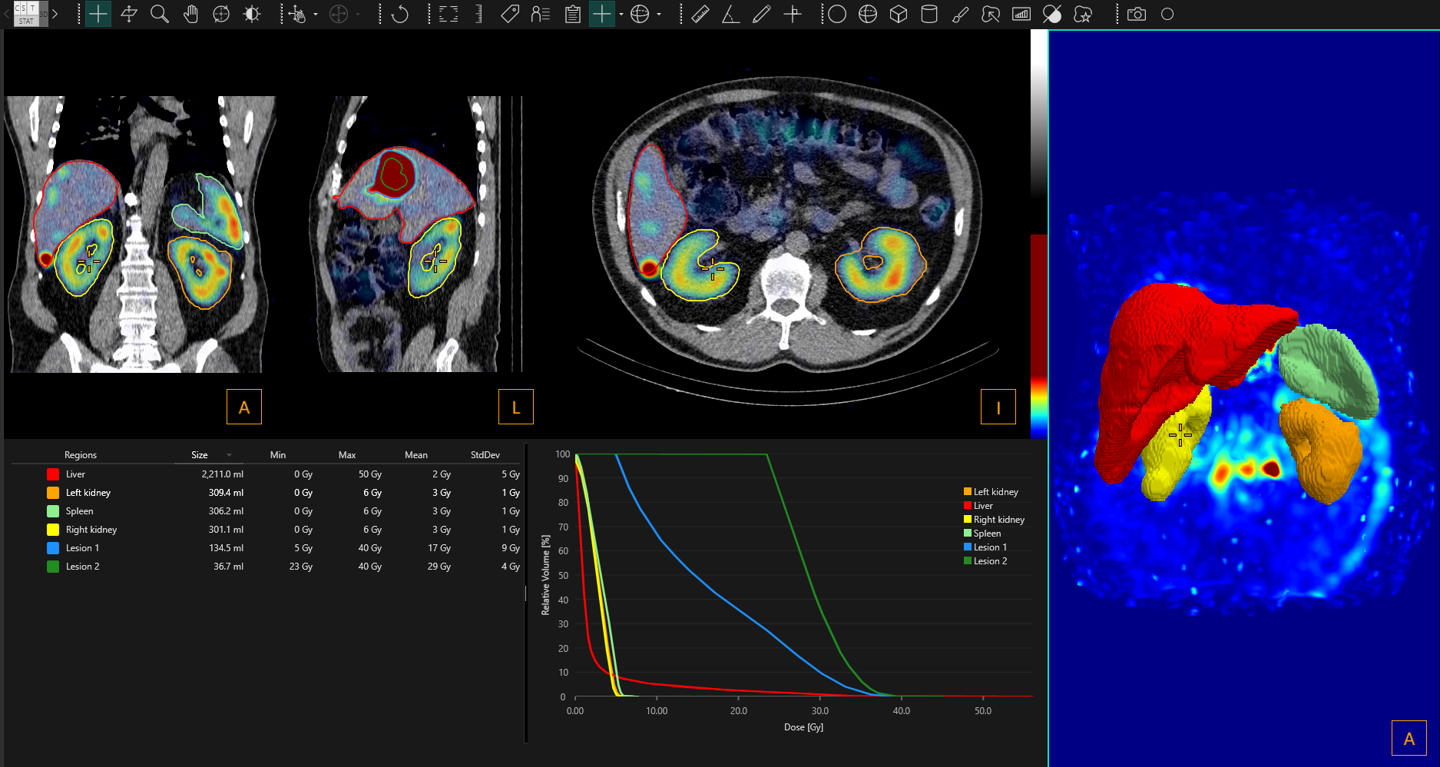Select the Lesion 1 row in regions table

point(82,548)
